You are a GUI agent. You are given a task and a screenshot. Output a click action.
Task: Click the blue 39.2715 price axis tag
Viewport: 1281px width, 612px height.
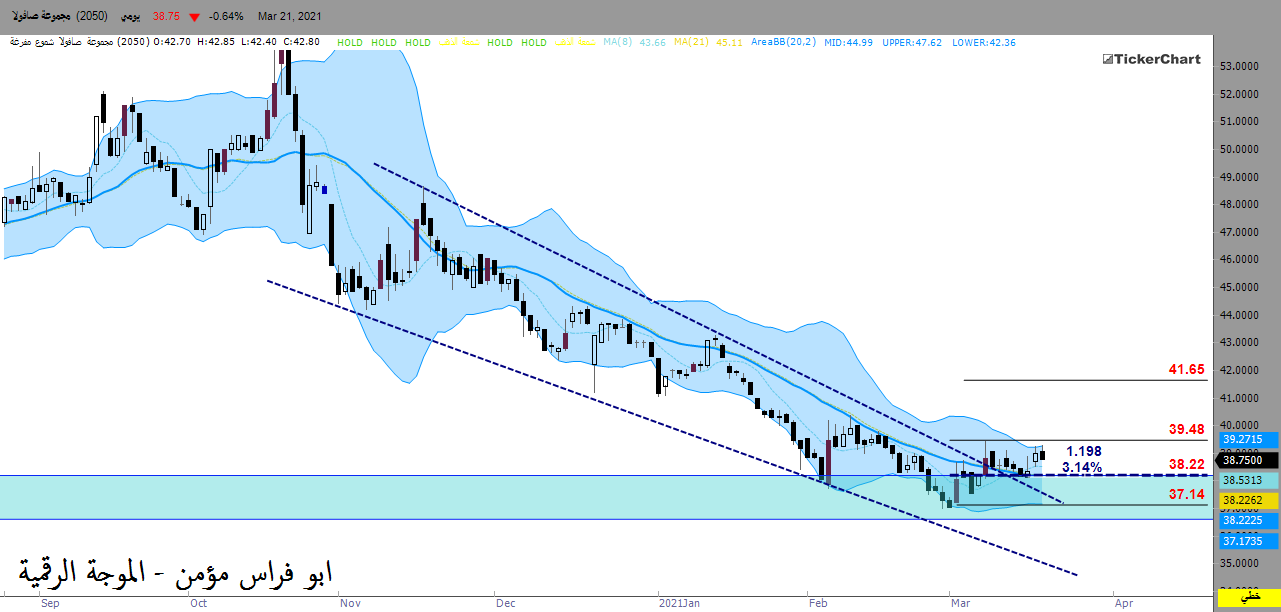point(1245,439)
